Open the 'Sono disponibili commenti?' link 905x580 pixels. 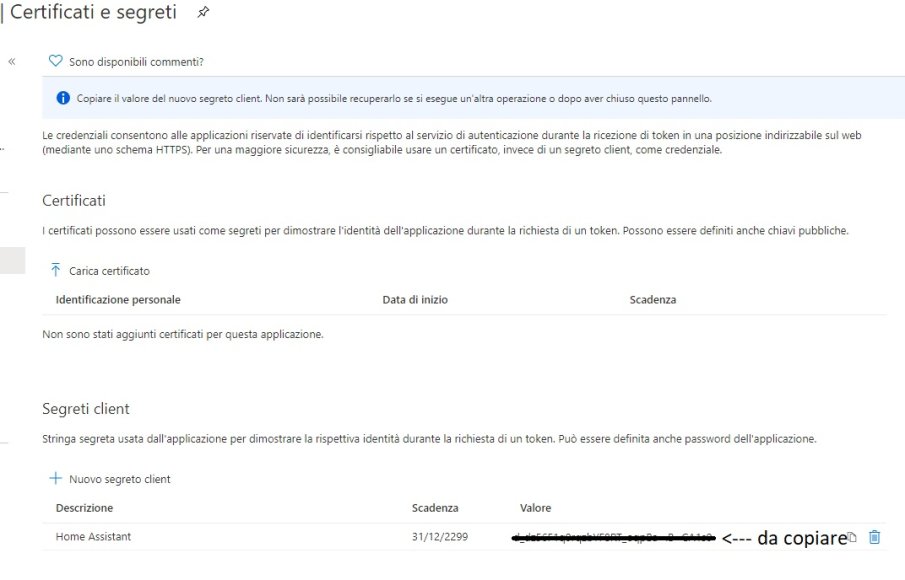click(136, 62)
